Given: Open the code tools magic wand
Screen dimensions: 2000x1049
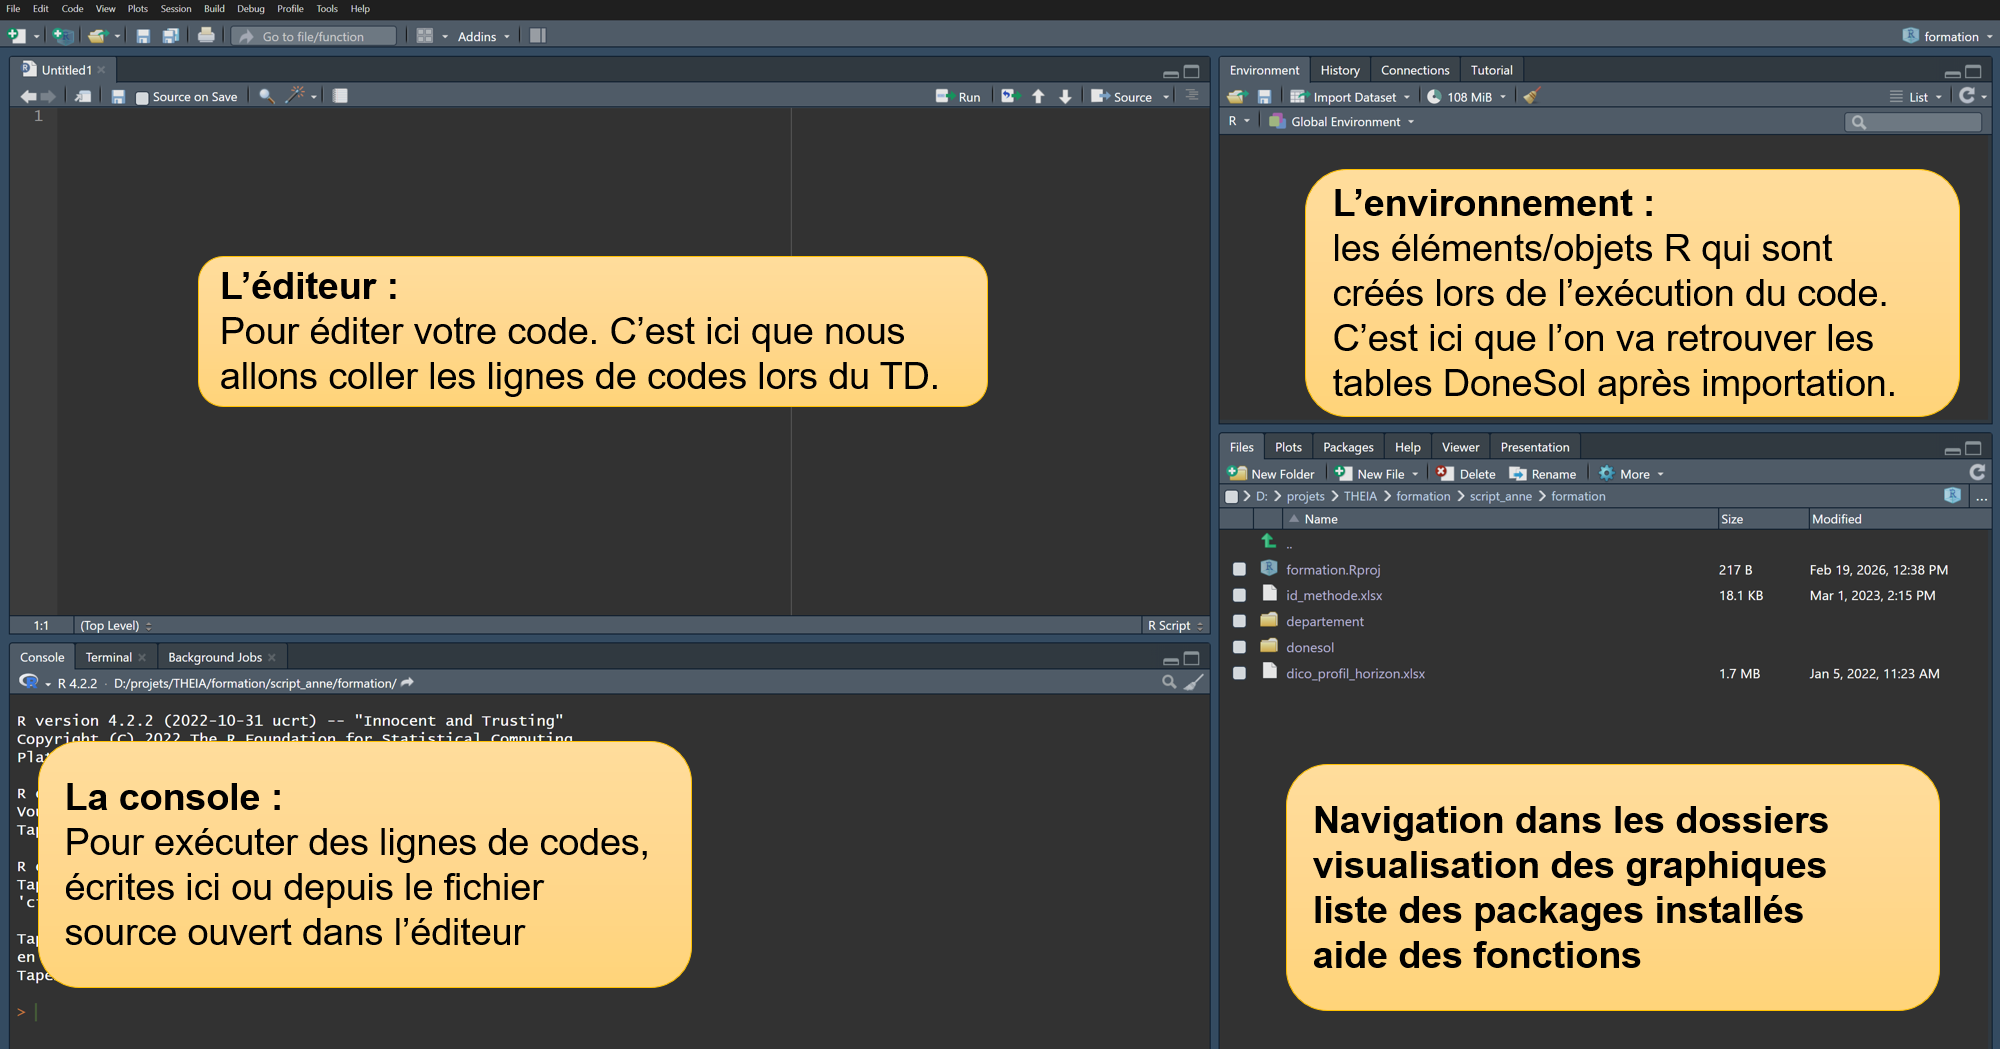Looking at the screenshot, I should tap(295, 96).
